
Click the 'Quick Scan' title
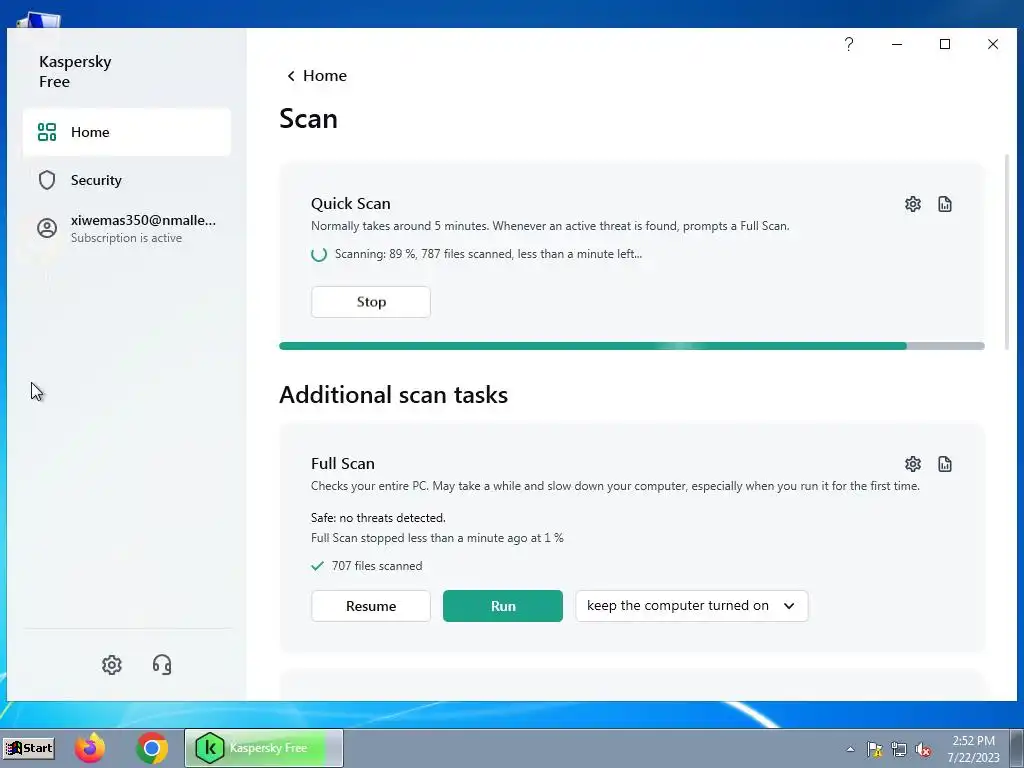click(x=351, y=204)
